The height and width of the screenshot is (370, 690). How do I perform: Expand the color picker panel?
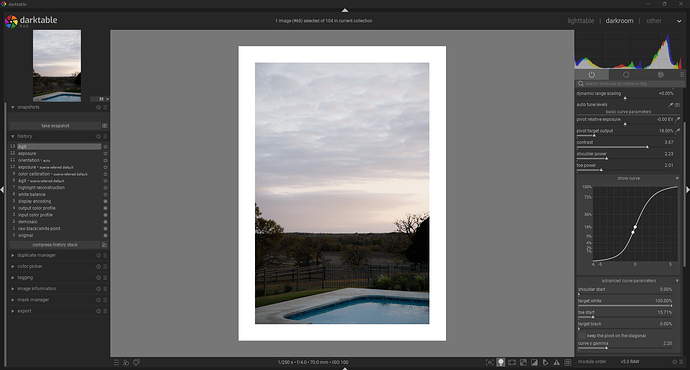[x=13, y=267]
